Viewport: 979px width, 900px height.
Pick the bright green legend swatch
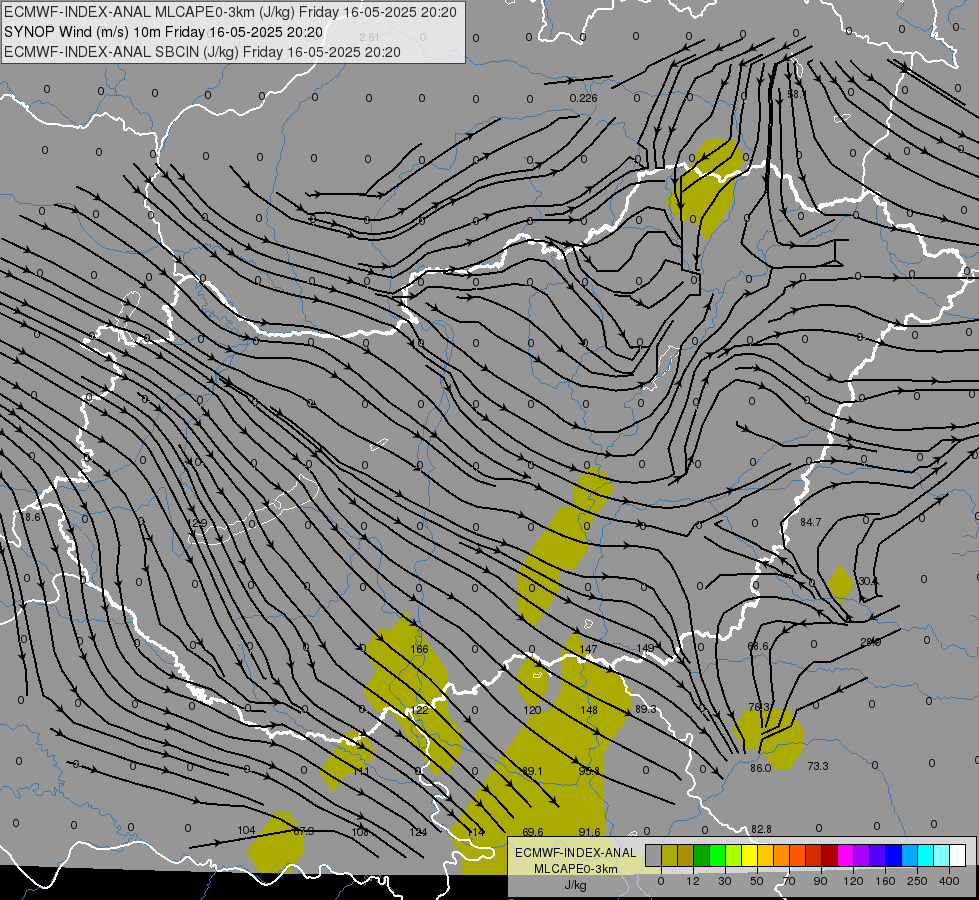717,855
